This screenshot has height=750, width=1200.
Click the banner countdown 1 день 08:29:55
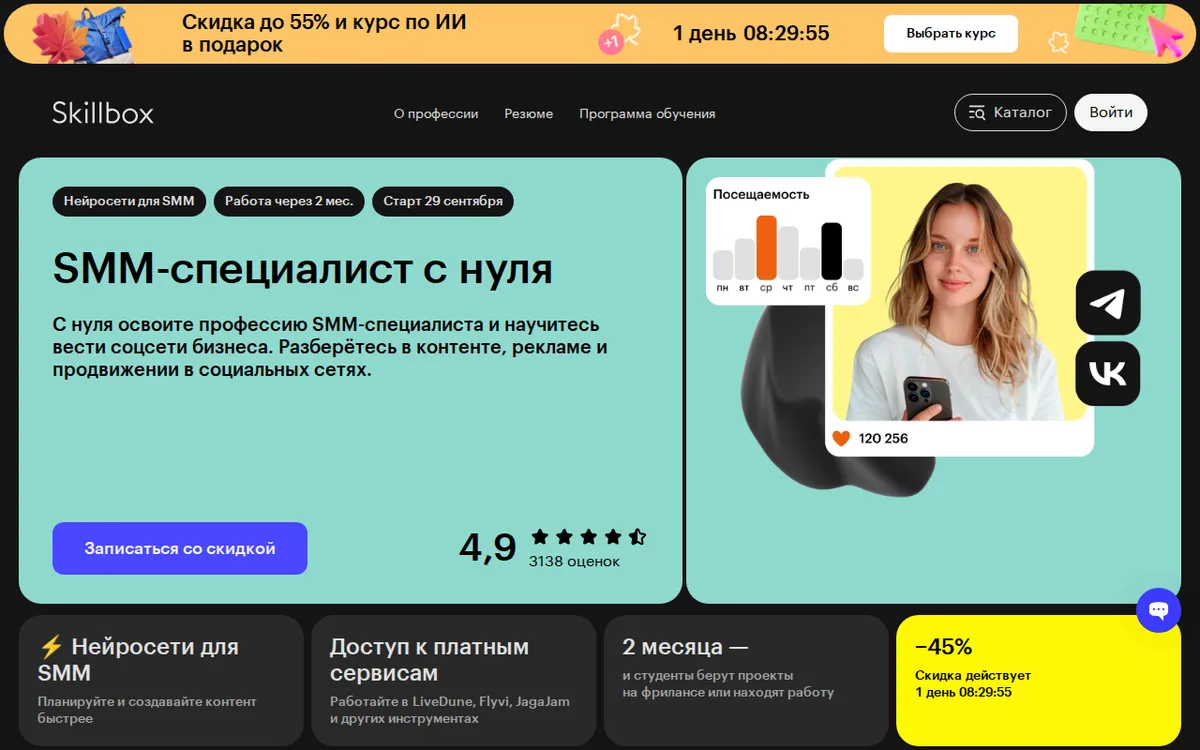coord(751,33)
